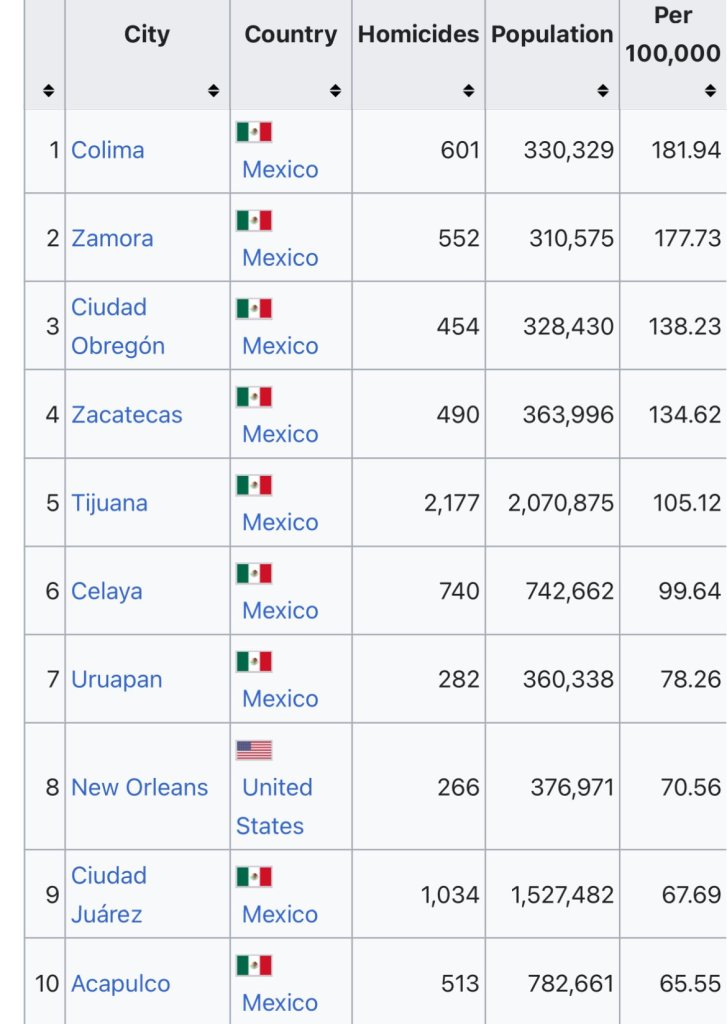Sort by Per 100,000 column arrows
This screenshot has width=727, height=1024.
coord(711,91)
